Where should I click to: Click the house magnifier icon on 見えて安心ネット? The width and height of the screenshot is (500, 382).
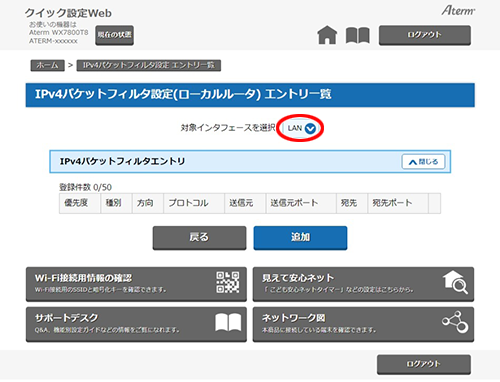pyautogui.click(x=455, y=283)
